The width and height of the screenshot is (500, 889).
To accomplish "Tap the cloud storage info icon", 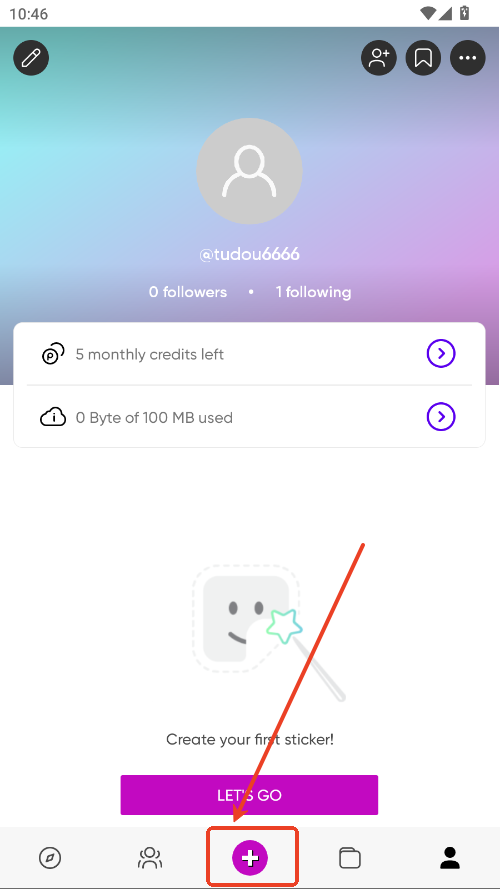I will click(x=53, y=418).
